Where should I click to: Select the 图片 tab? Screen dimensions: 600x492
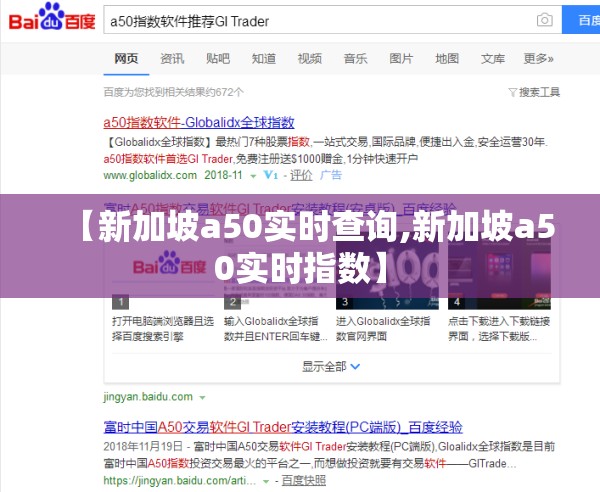(x=401, y=59)
